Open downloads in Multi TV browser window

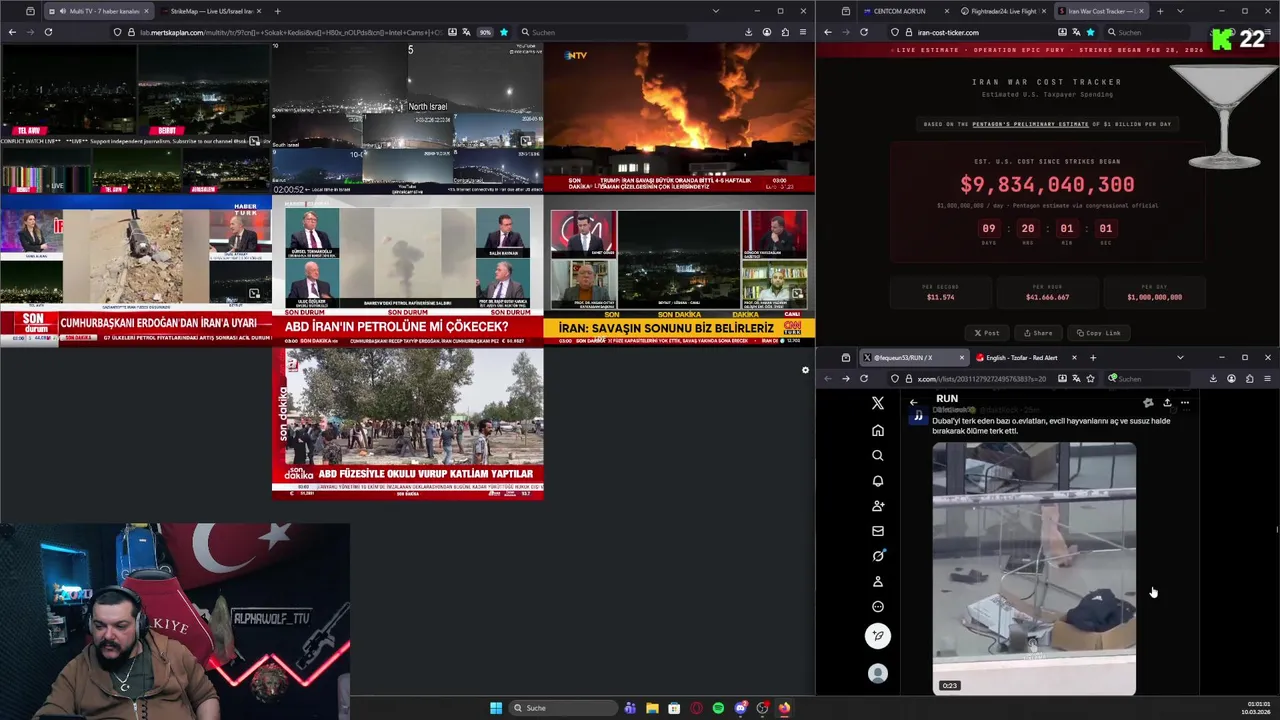pos(748,32)
